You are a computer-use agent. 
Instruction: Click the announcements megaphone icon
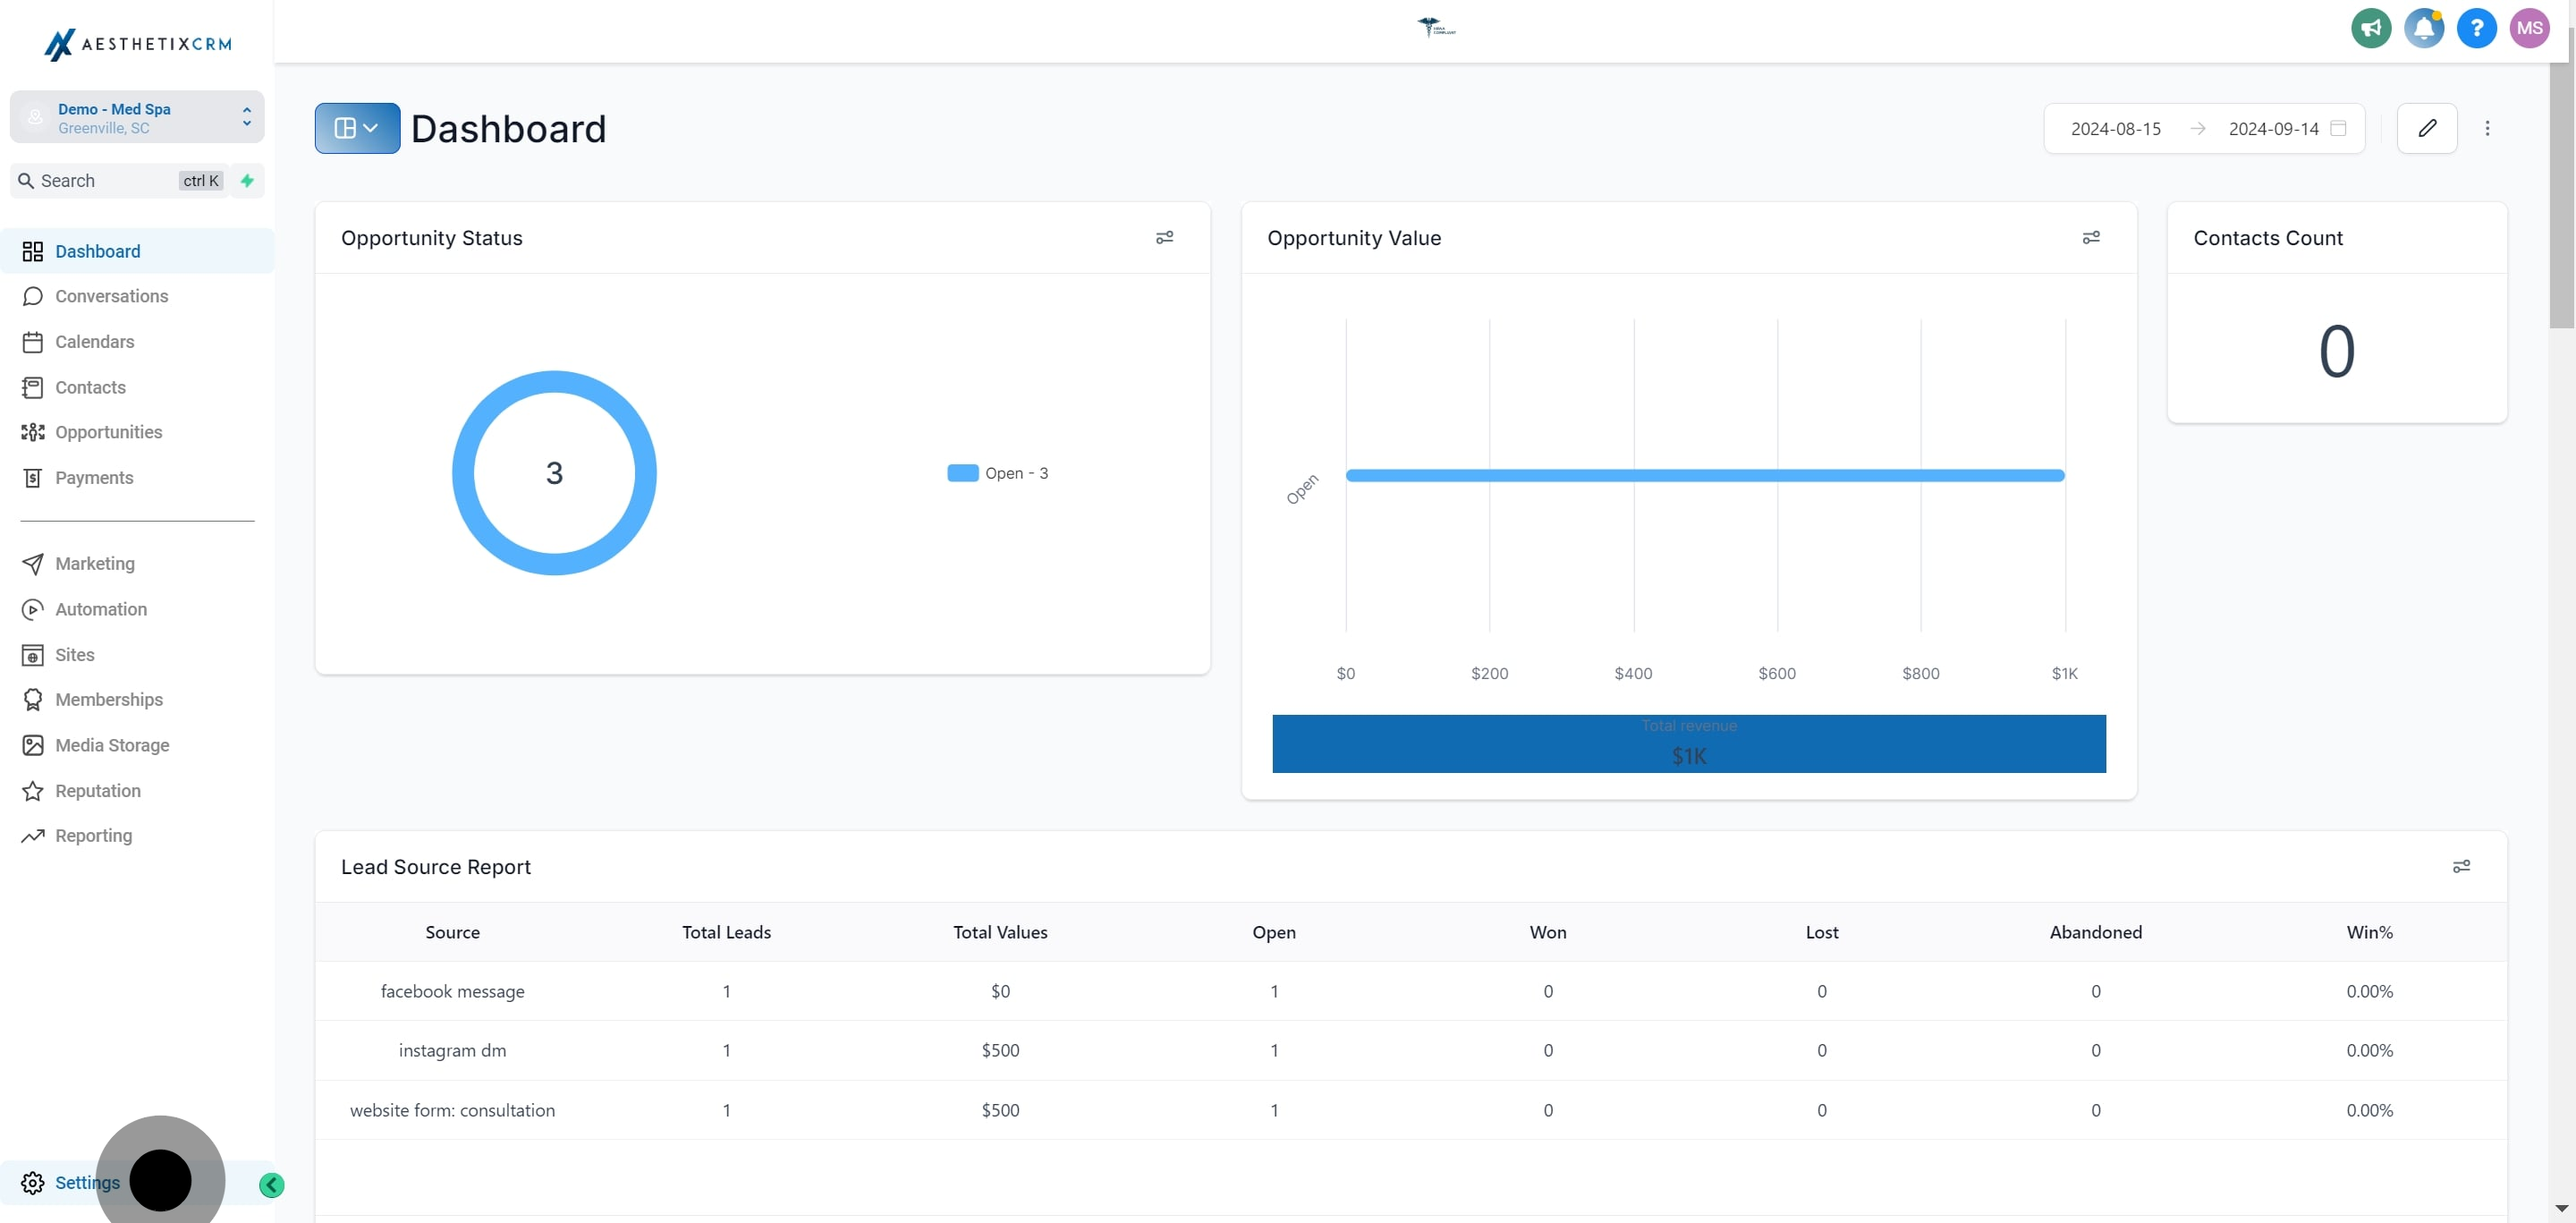pyautogui.click(x=2370, y=28)
